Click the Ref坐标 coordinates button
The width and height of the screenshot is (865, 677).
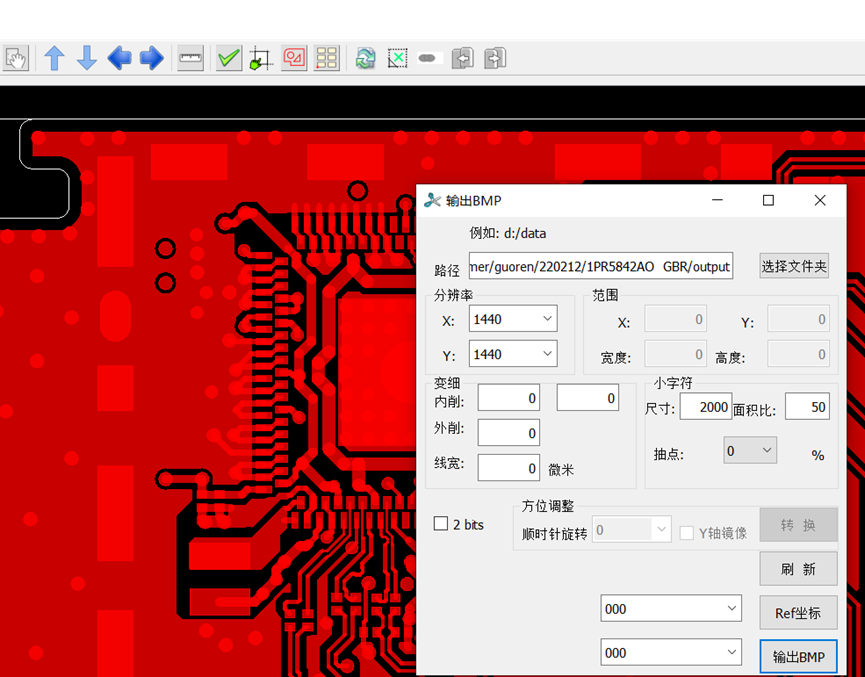(798, 613)
